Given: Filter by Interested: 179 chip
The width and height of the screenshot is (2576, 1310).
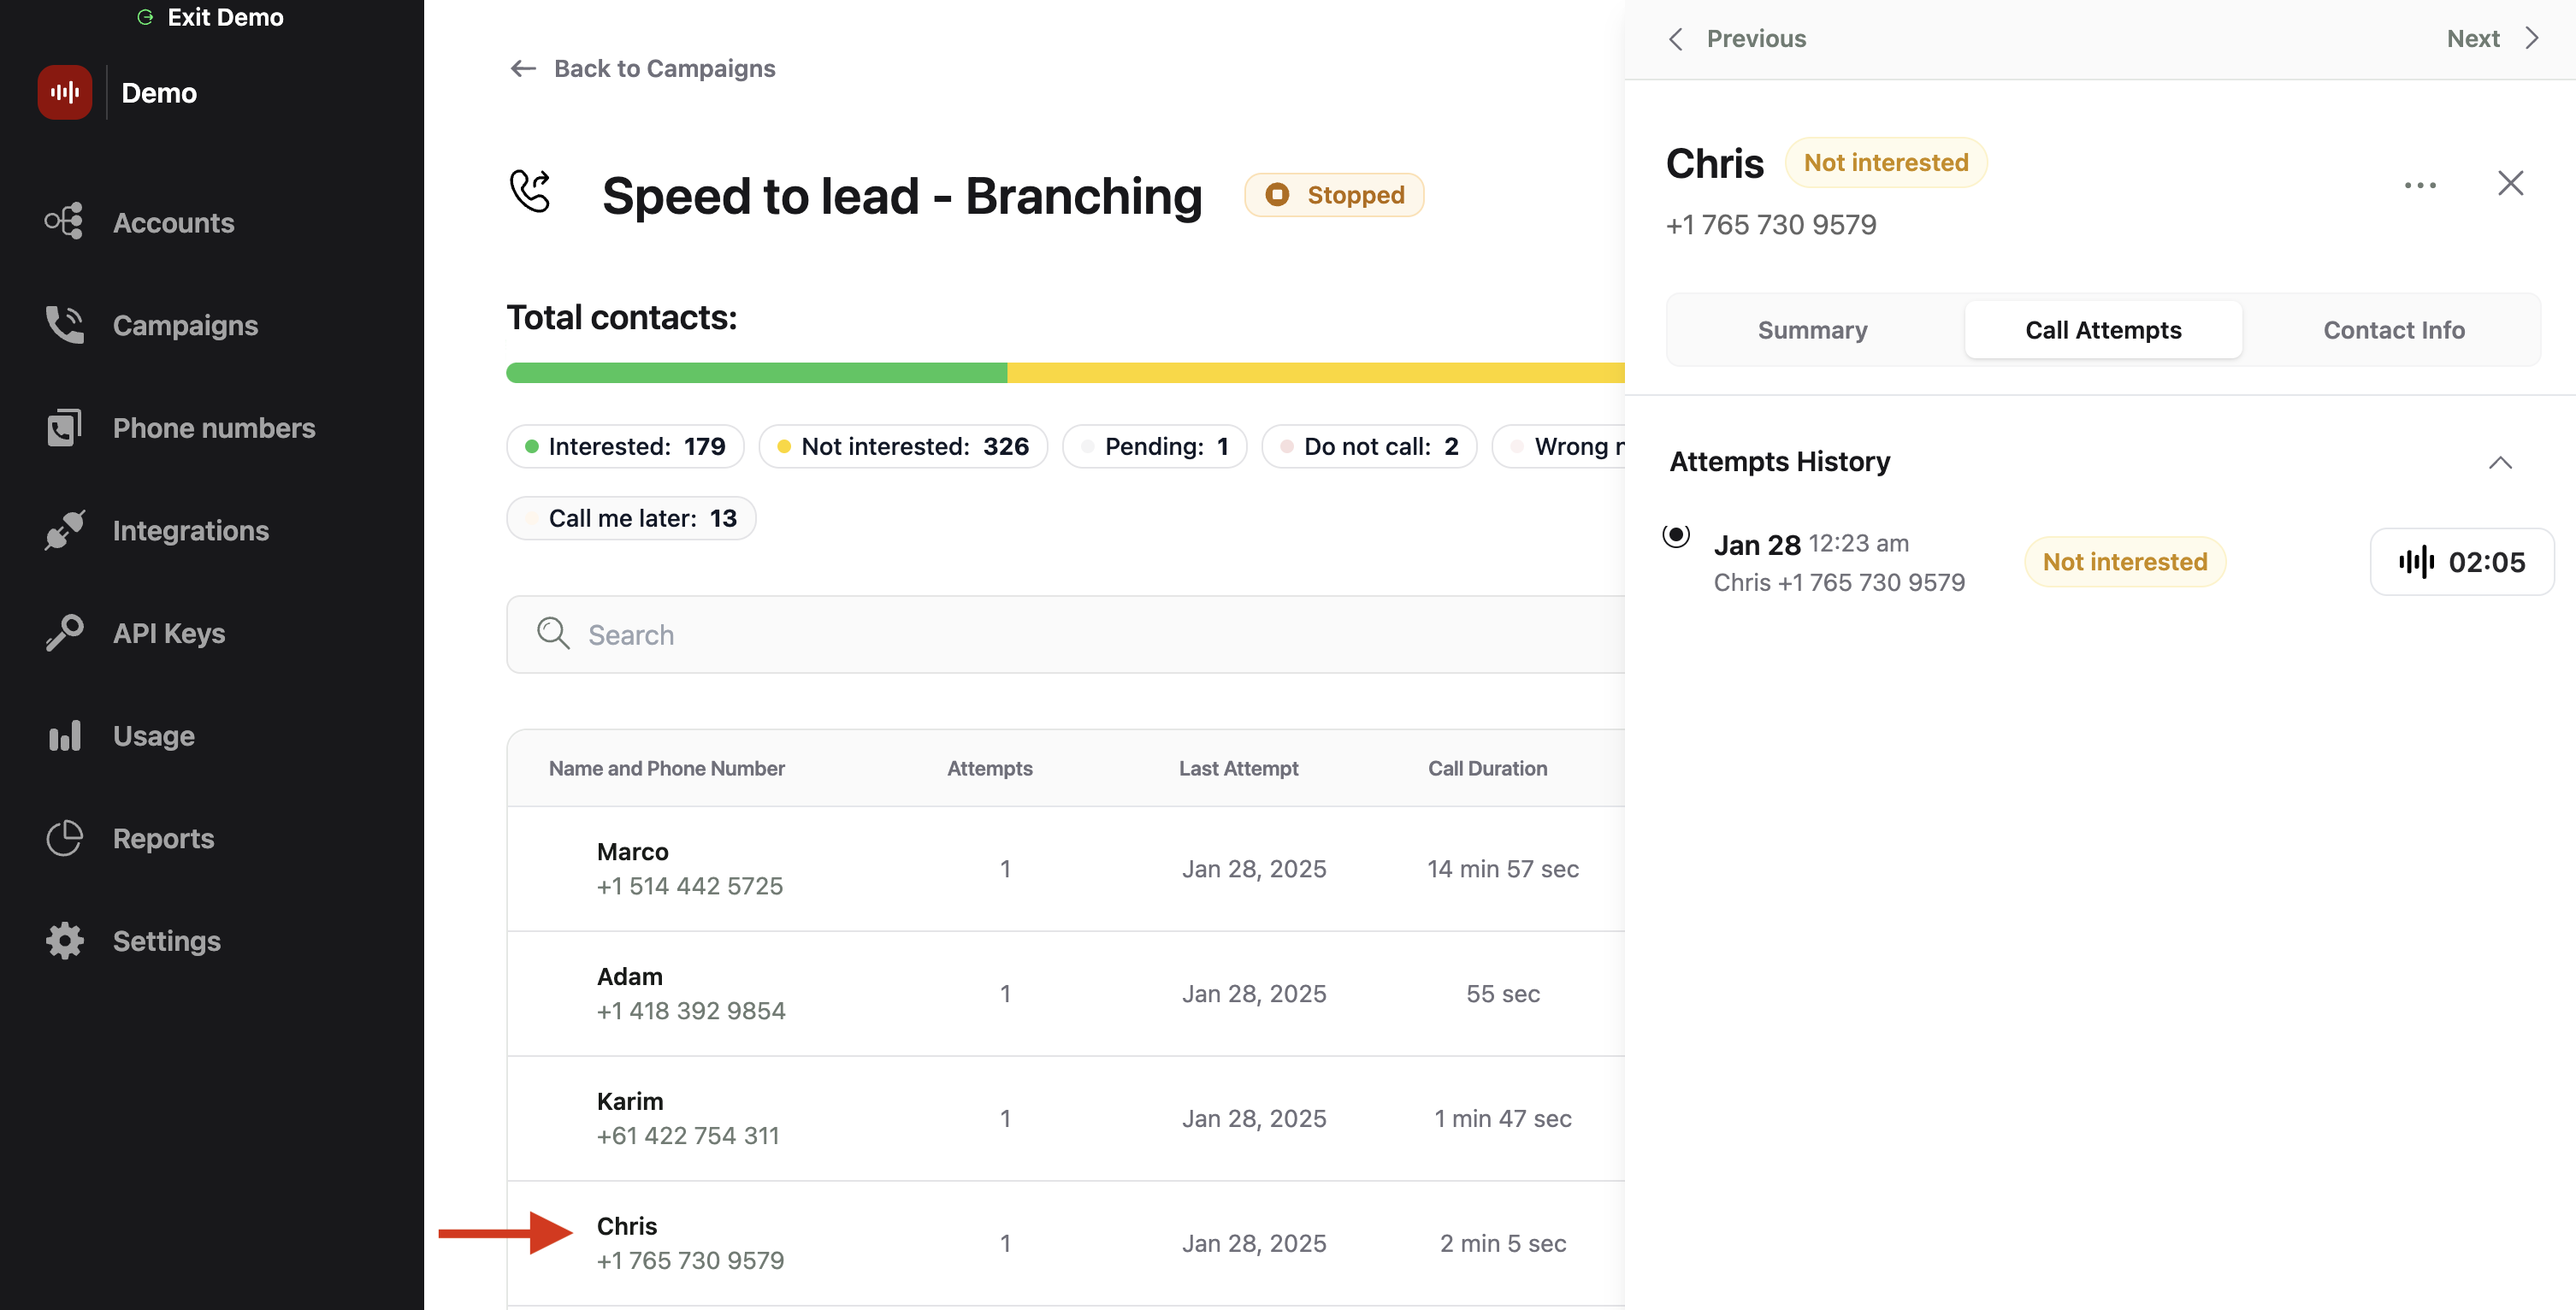Looking at the screenshot, I should (x=625, y=446).
